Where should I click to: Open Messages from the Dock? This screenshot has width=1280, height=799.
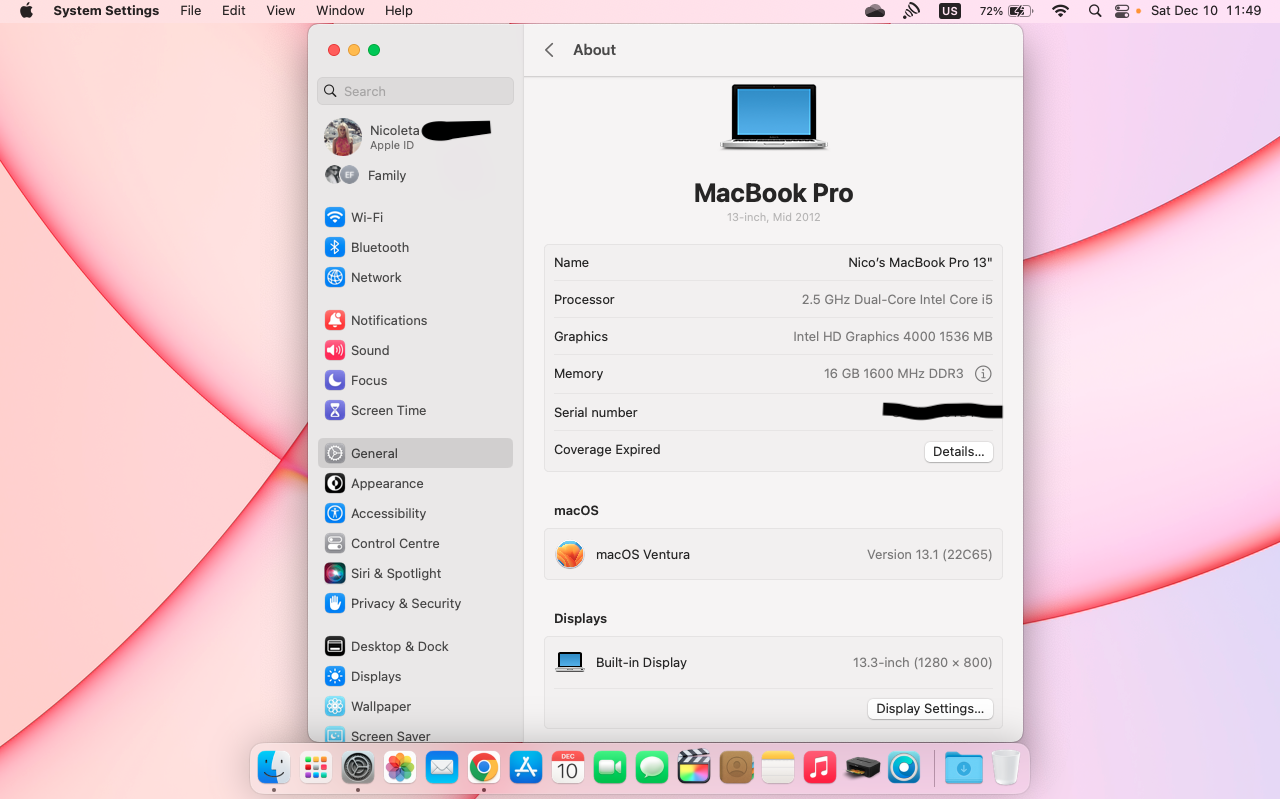point(652,768)
